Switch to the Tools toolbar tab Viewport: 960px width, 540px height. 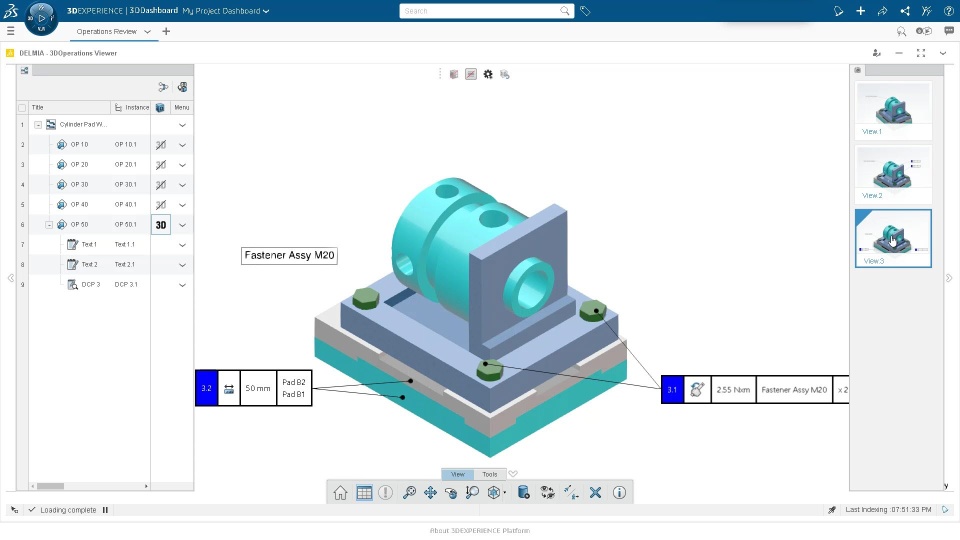490,474
